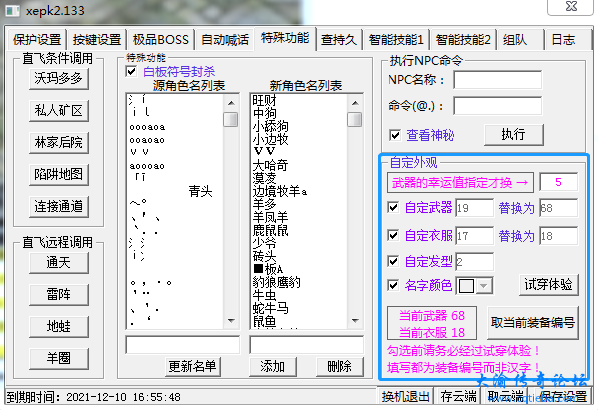This screenshot has width=598, height=410.
Task: Click the 存云端 button
Action: click(458, 397)
